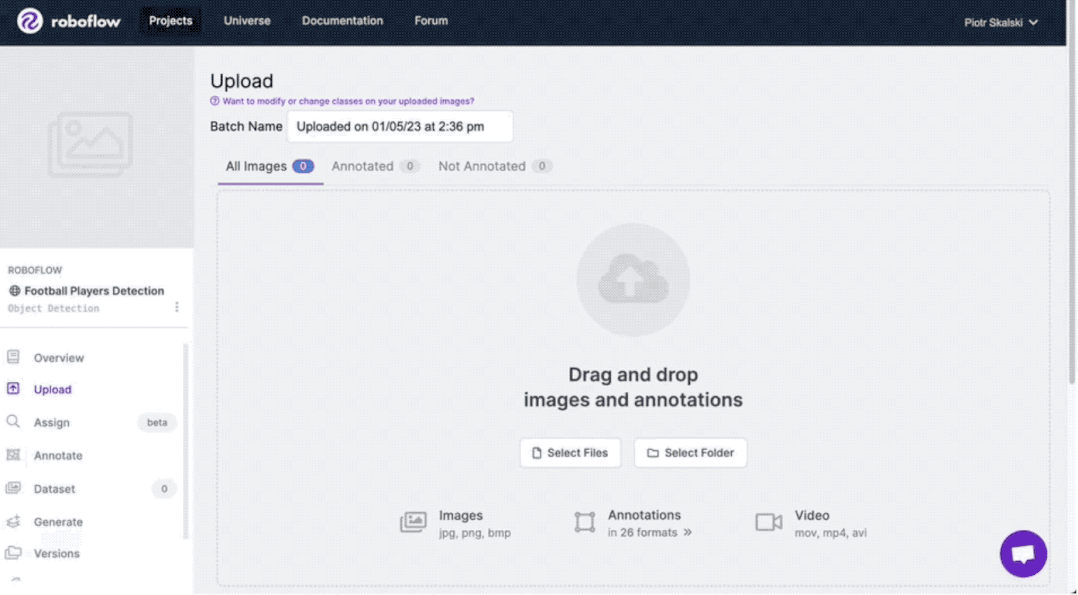
Task: Click the Annotate sidebar icon
Action: (x=13, y=455)
